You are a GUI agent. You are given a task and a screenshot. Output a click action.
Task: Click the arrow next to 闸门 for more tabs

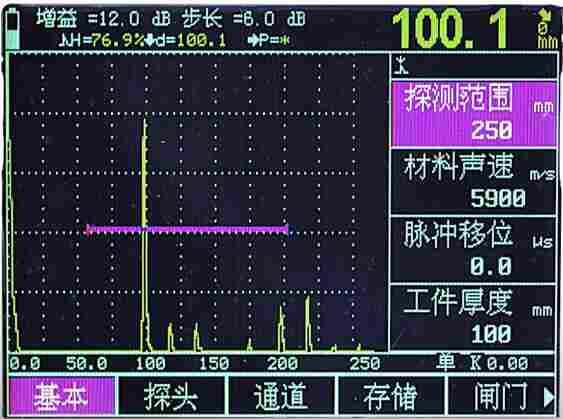[x=549, y=396]
